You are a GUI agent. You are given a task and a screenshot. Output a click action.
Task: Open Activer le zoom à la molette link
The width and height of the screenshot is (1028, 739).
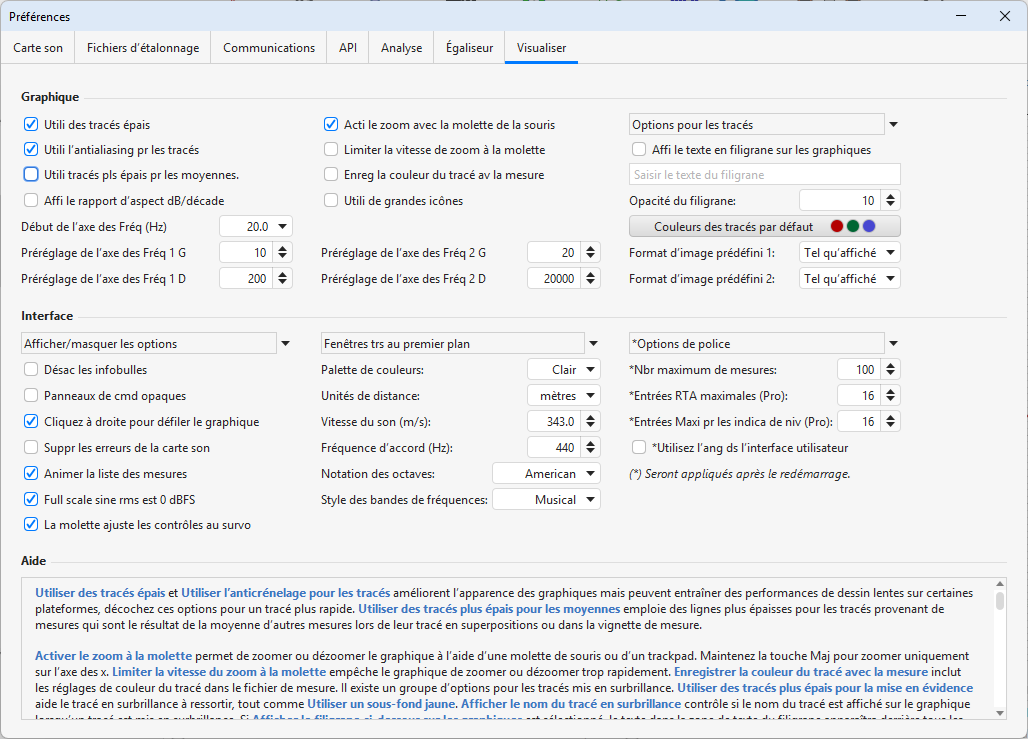[113, 656]
